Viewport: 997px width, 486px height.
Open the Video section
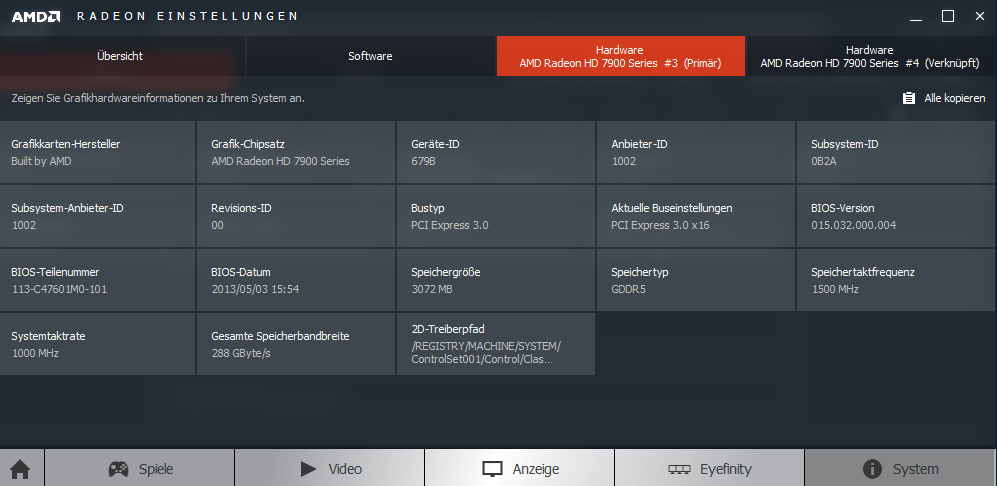[x=329, y=469]
